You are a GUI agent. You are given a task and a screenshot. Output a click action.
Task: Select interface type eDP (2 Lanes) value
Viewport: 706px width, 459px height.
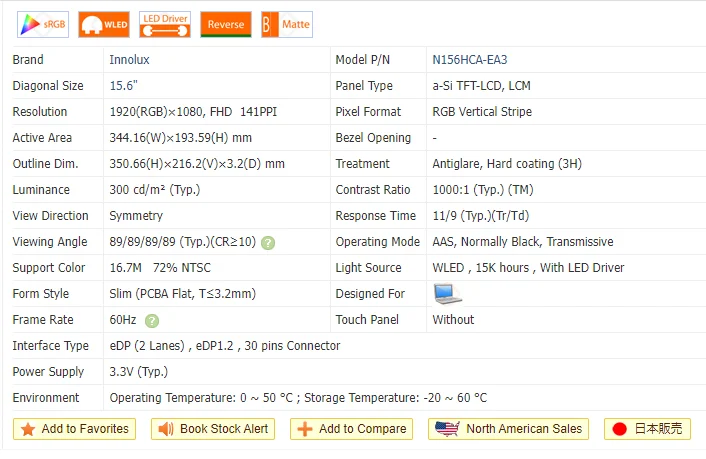(225, 346)
